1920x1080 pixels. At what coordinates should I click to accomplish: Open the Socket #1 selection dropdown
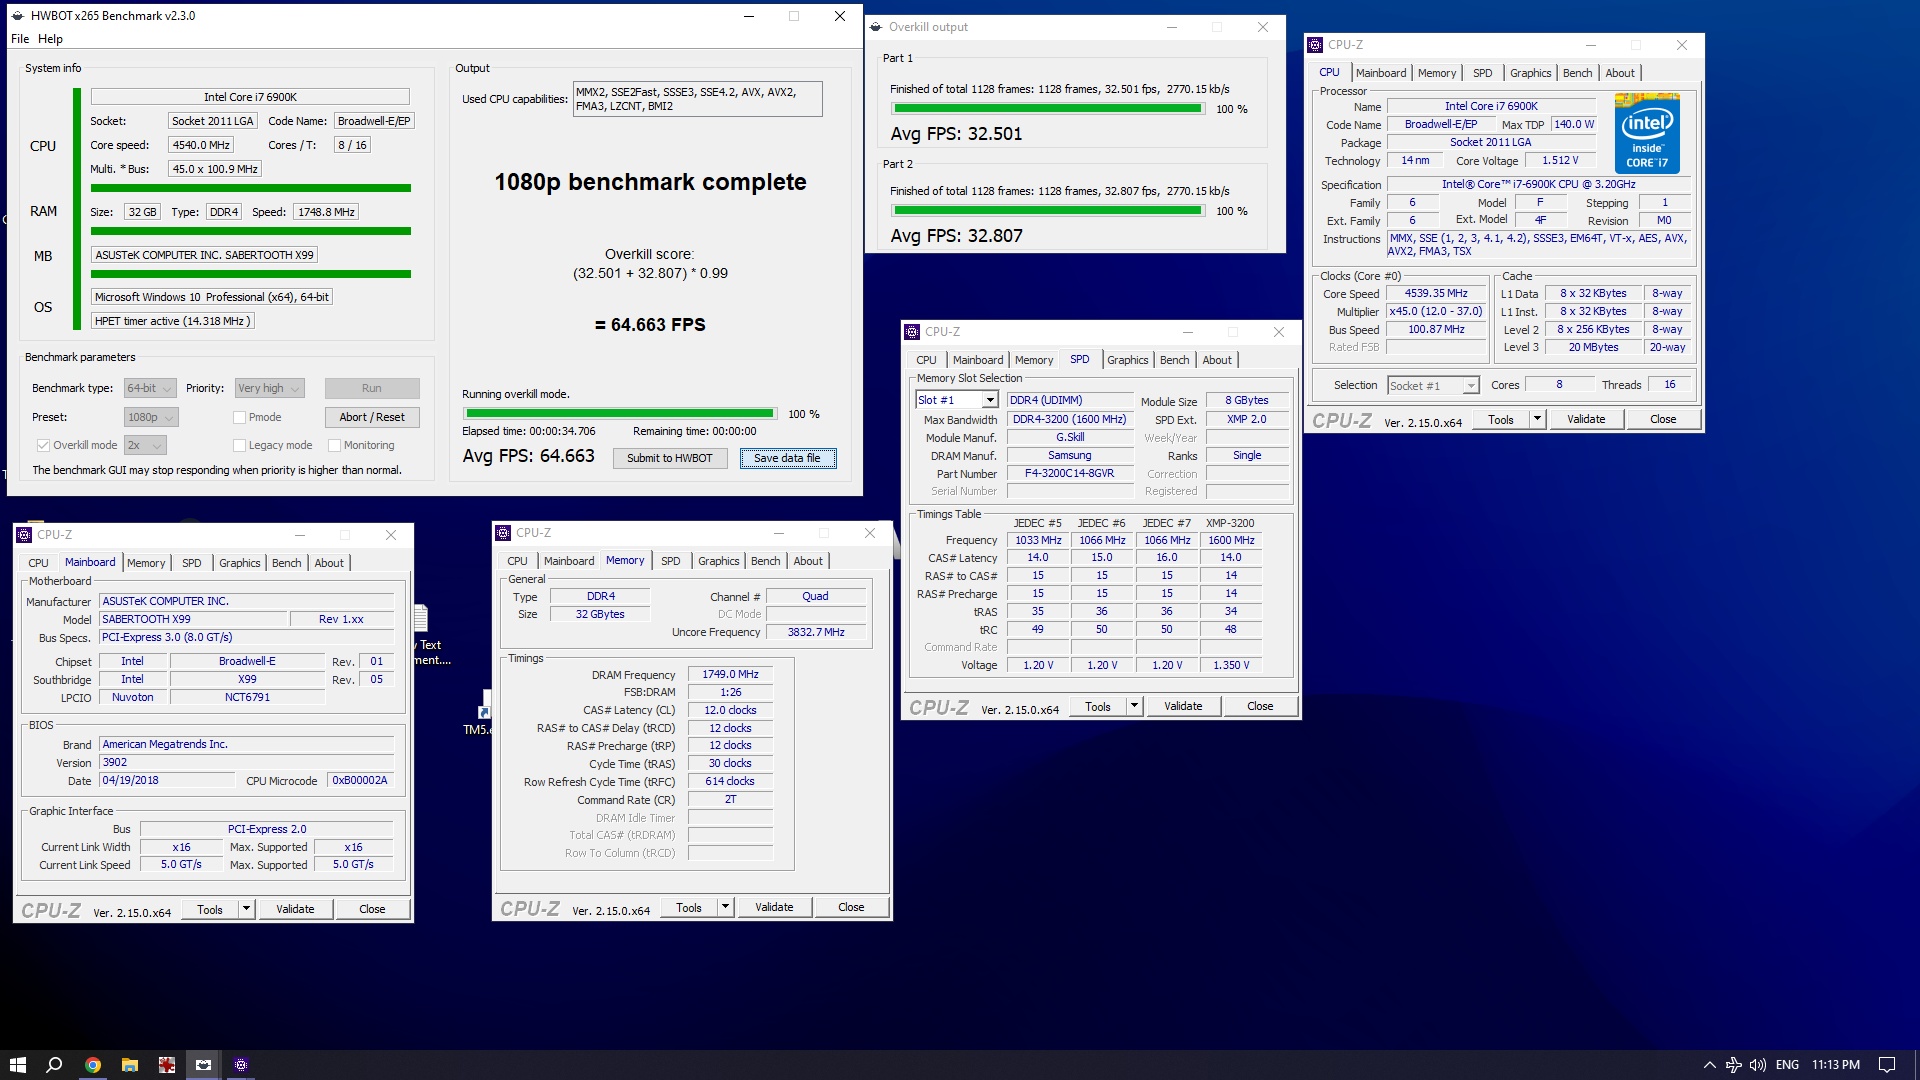[x=1433, y=385]
